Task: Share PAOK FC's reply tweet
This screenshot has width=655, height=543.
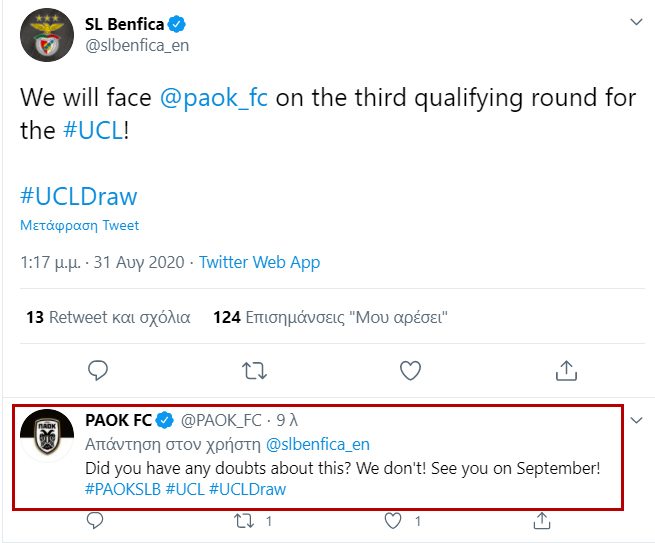Action: coord(541,520)
